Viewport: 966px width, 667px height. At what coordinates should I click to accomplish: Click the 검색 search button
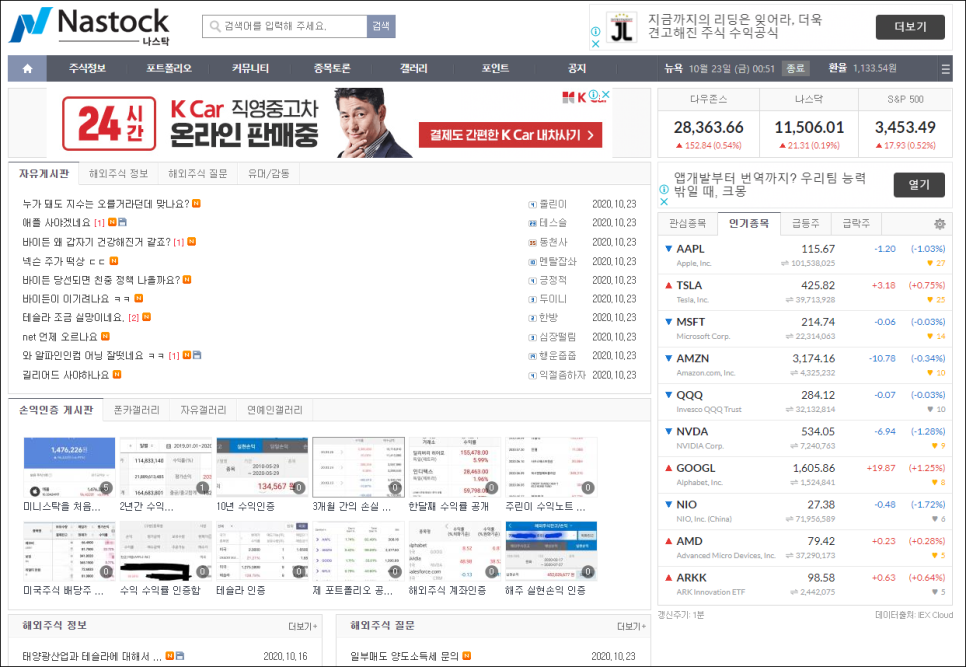381,26
